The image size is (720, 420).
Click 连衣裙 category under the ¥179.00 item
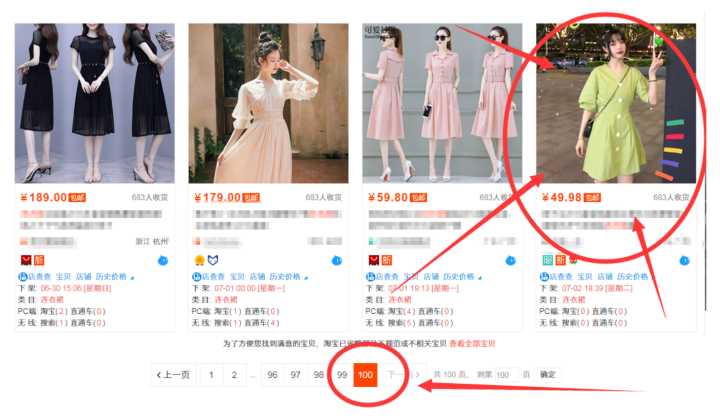[x=226, y=300]
